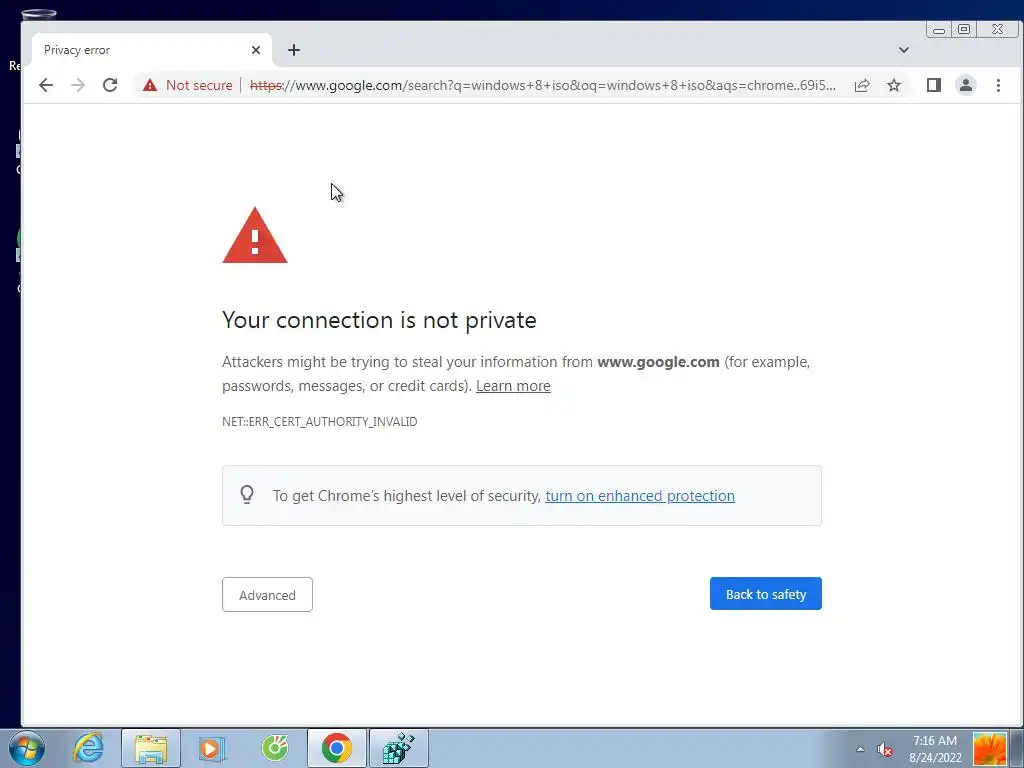This screenshot has width=1024, height=768.
Task: Click the Back to safety button
Action: coord(765,594)
